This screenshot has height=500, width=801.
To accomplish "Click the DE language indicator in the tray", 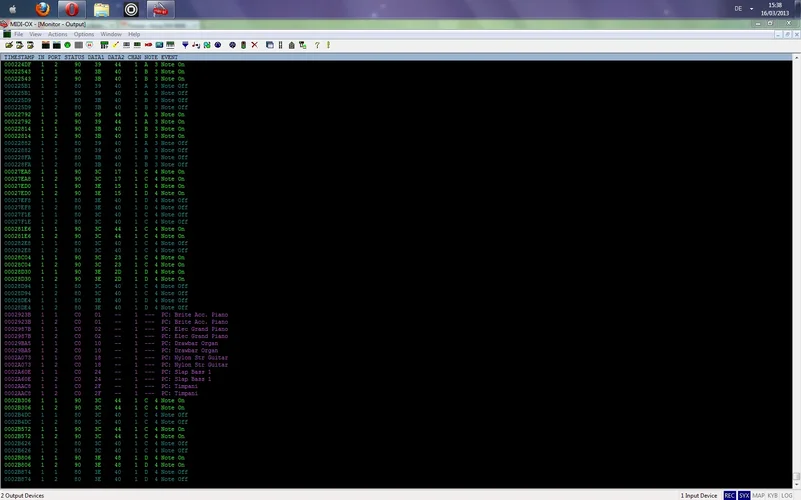I will 738,9.
